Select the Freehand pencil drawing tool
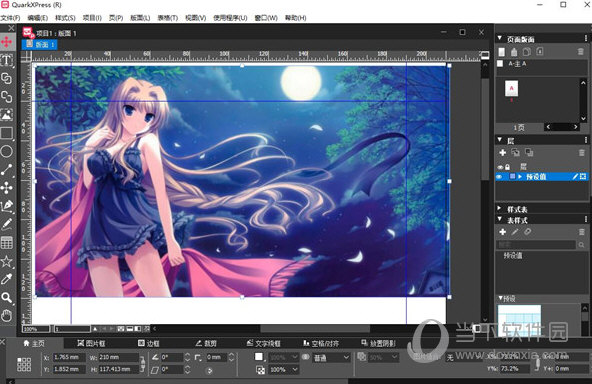 tap(7, 224)
